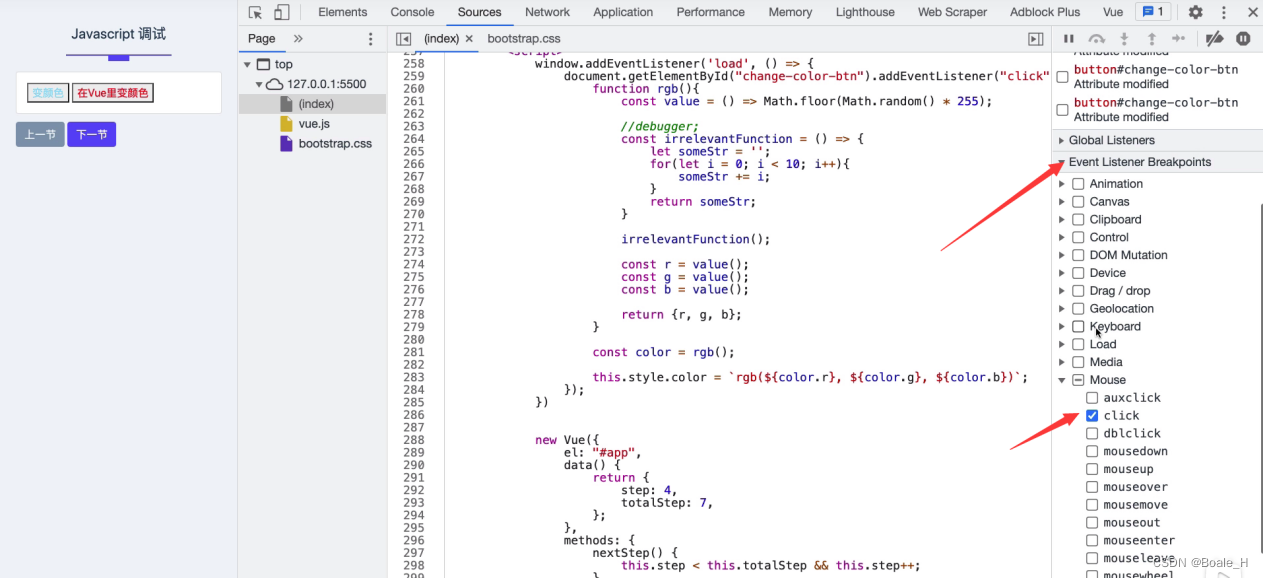1263x578 pixels.
Task: Open Page pane three-dot menu
Action: coord(371,39)
